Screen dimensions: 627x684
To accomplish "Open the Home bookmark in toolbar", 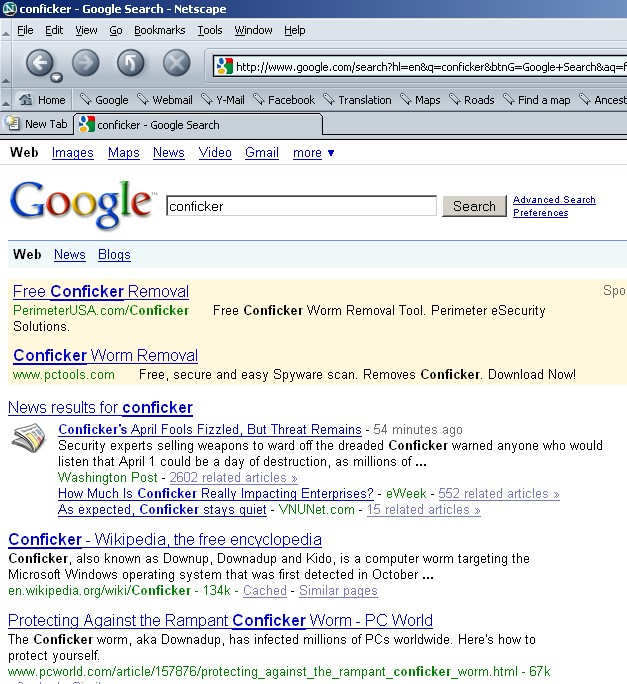I will 42,100.
